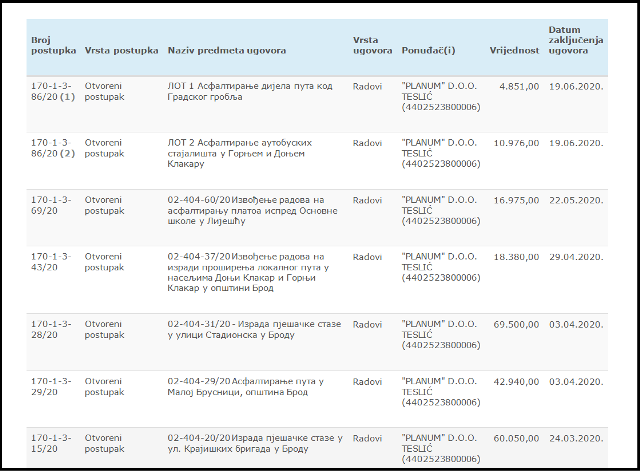Click the 'Datum zaključenja ugovora' column header
640x471 pixels.
[576, 40]
